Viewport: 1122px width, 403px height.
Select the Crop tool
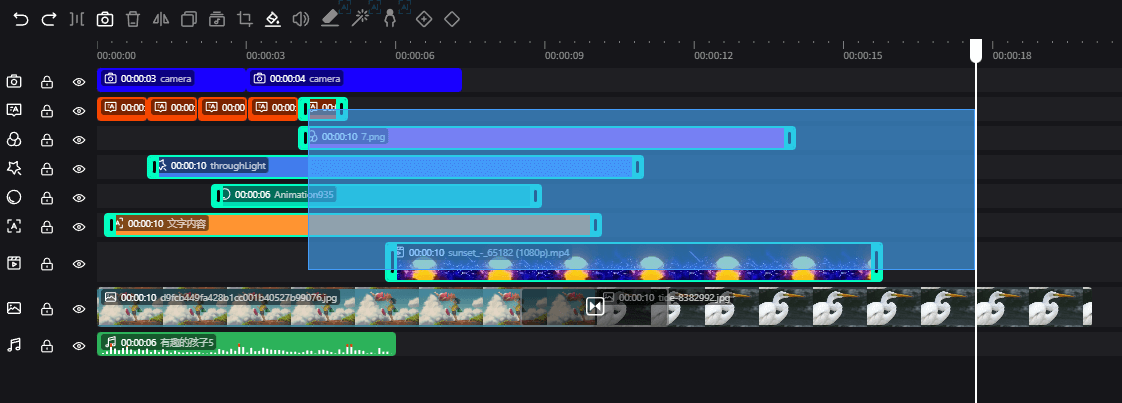tap(245, 19)
